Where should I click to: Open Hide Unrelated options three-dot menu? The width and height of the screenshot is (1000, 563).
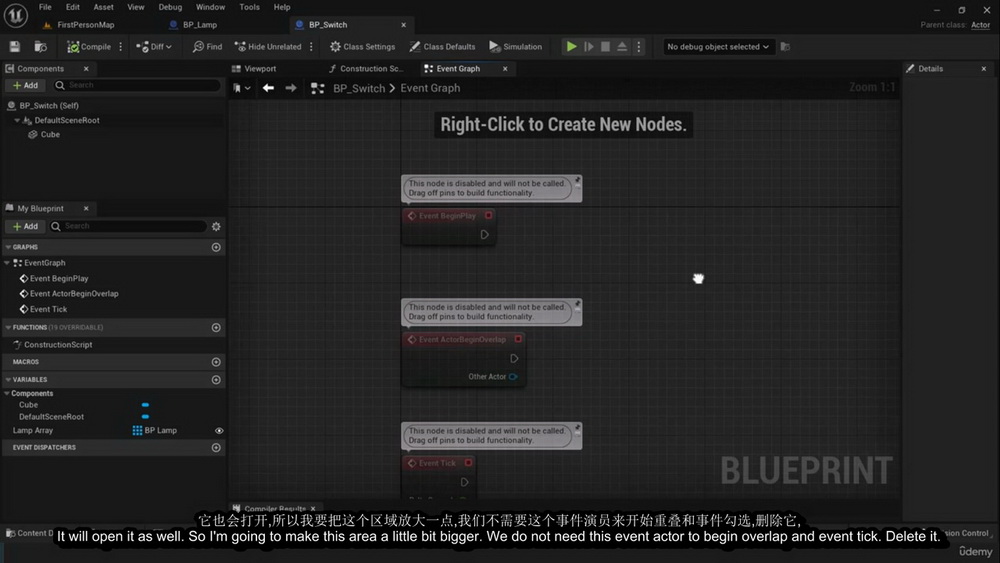311,47
